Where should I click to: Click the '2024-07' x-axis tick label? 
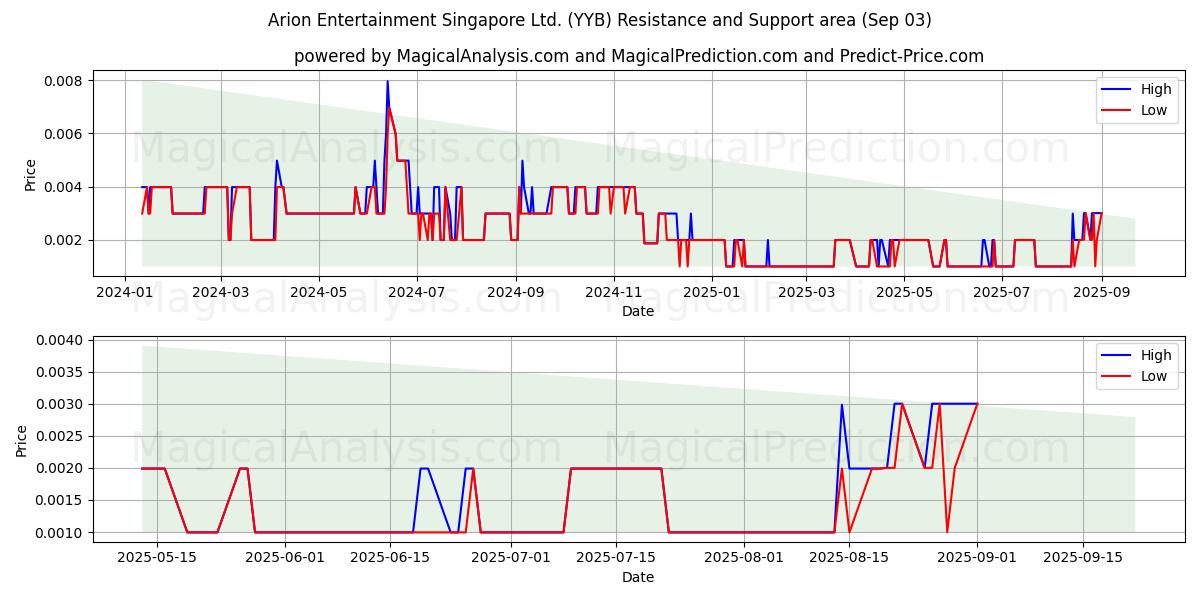(416, 292)
